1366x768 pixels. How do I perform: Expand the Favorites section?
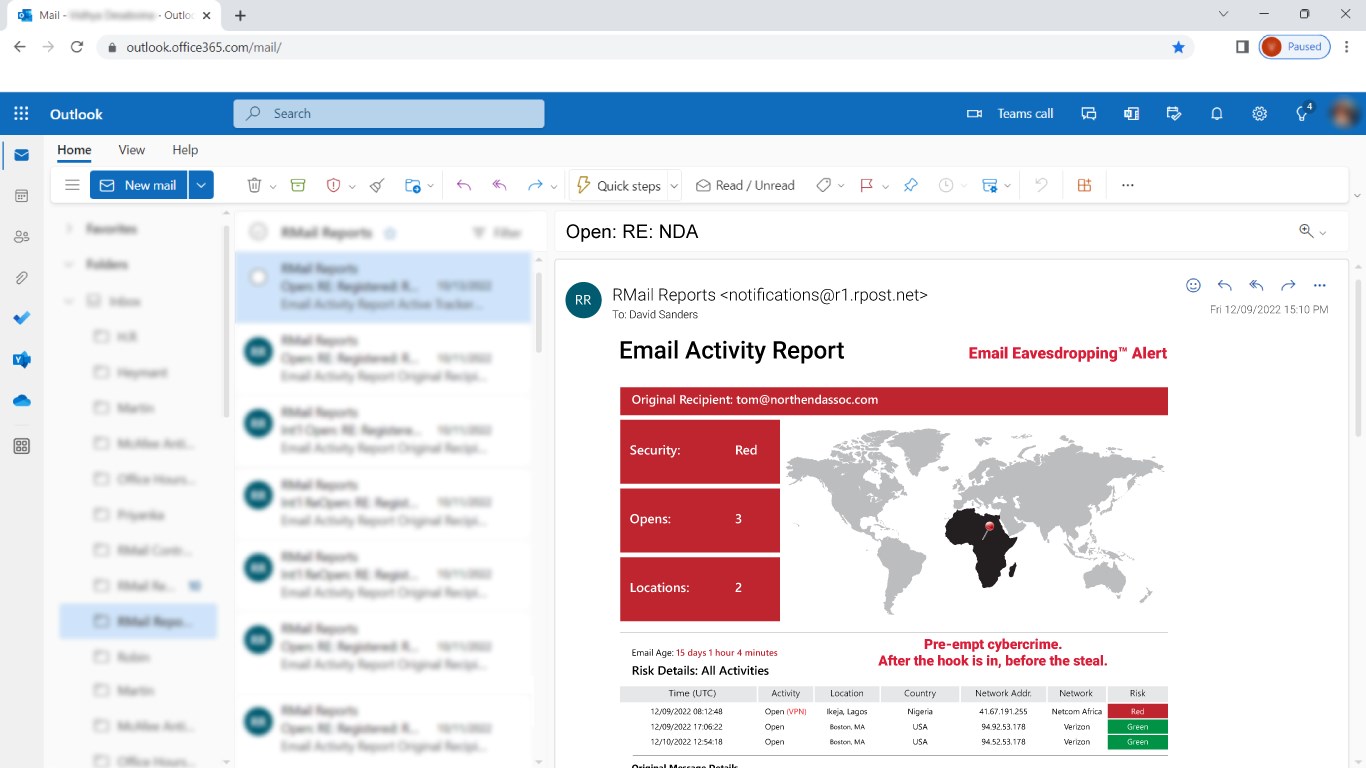[69, 229]
